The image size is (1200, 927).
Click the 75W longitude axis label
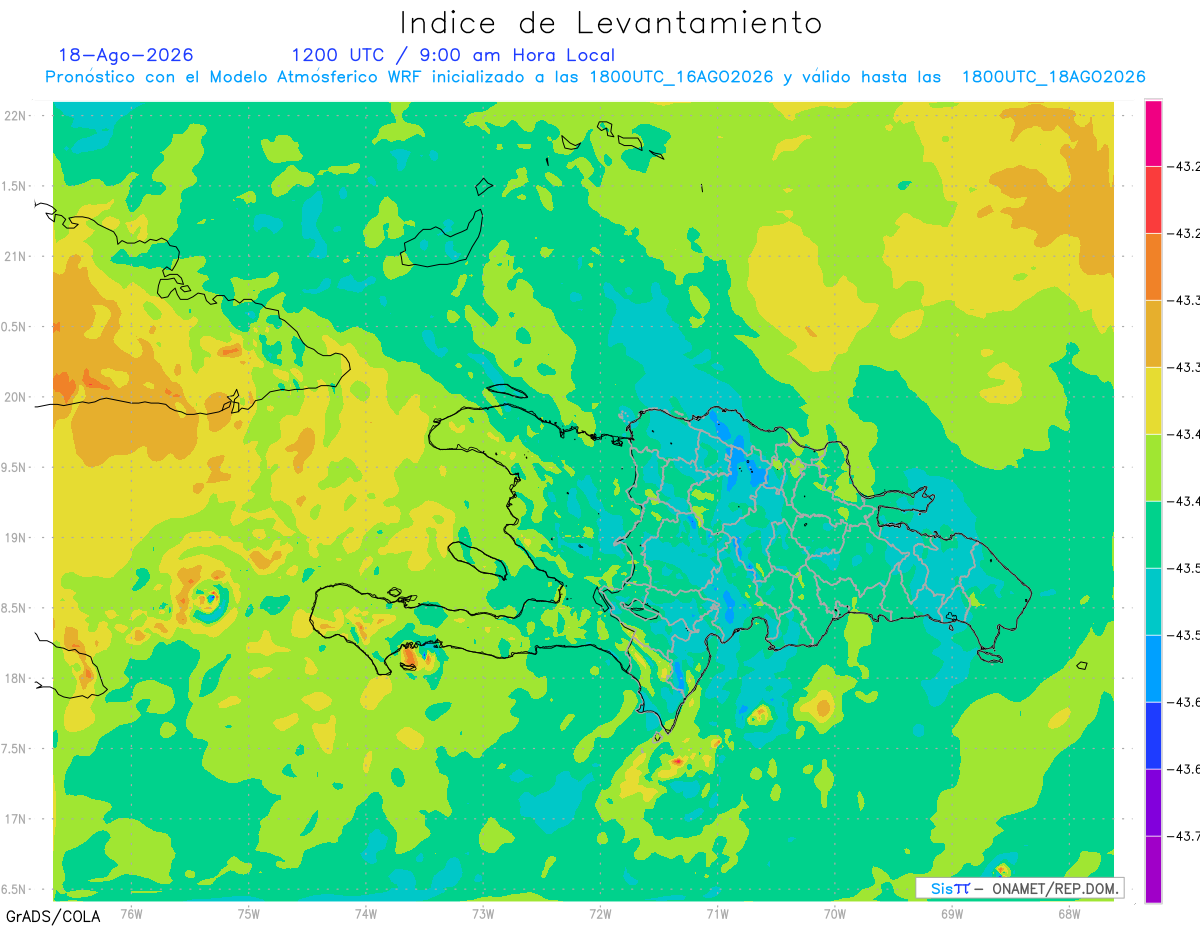coord(249,913)
